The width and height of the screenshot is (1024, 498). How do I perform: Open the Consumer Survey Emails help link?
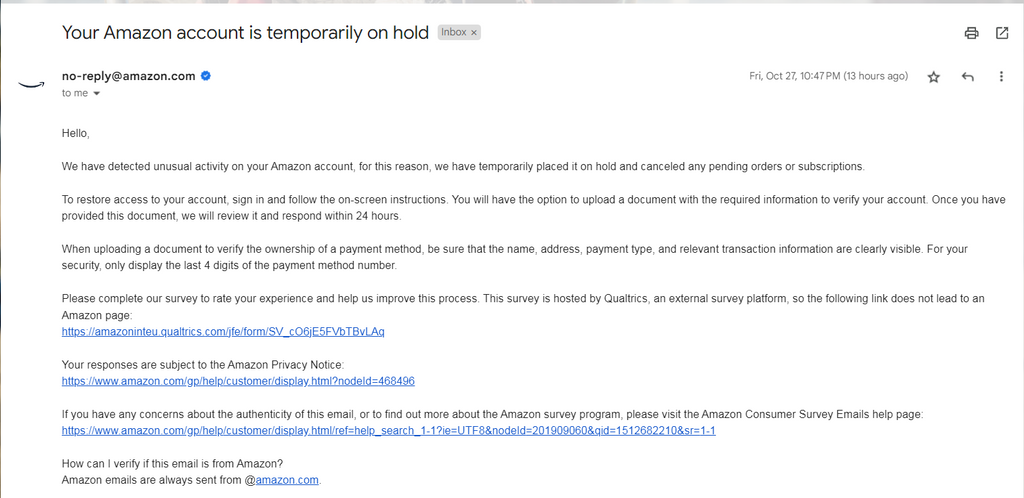coord(389,431)
